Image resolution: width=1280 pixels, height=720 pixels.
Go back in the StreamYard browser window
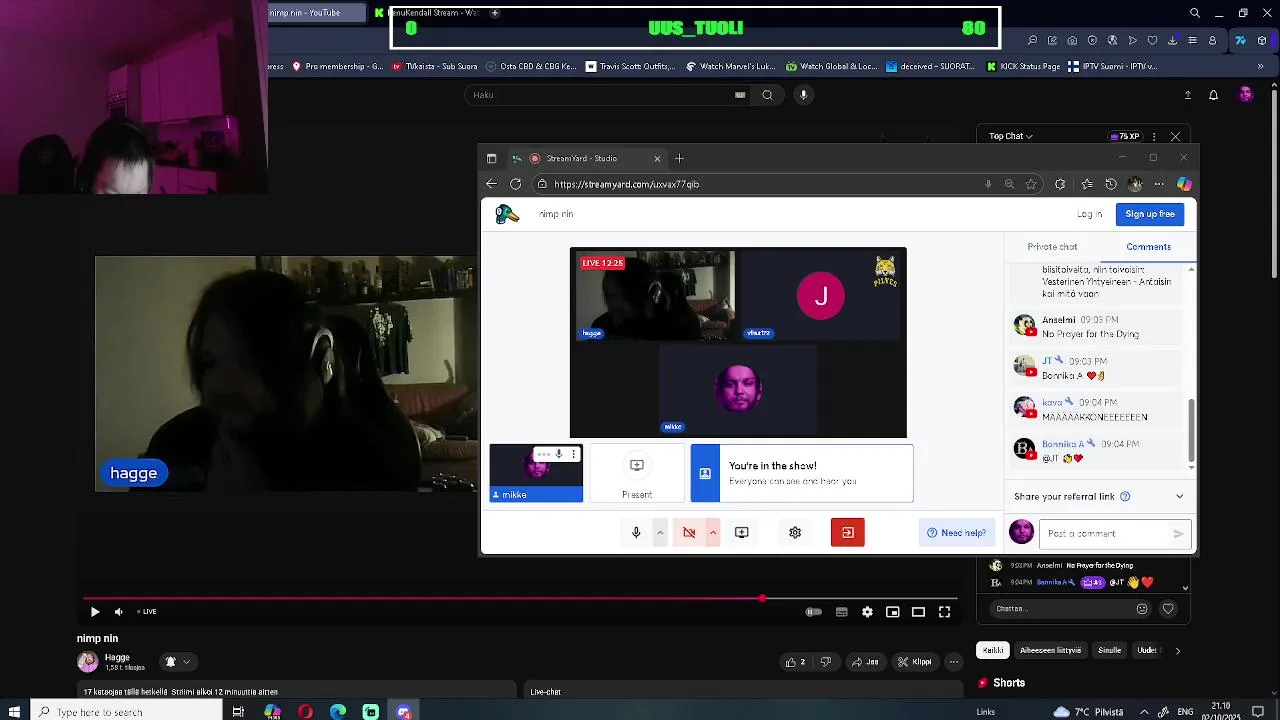click(x=491, y=184)
